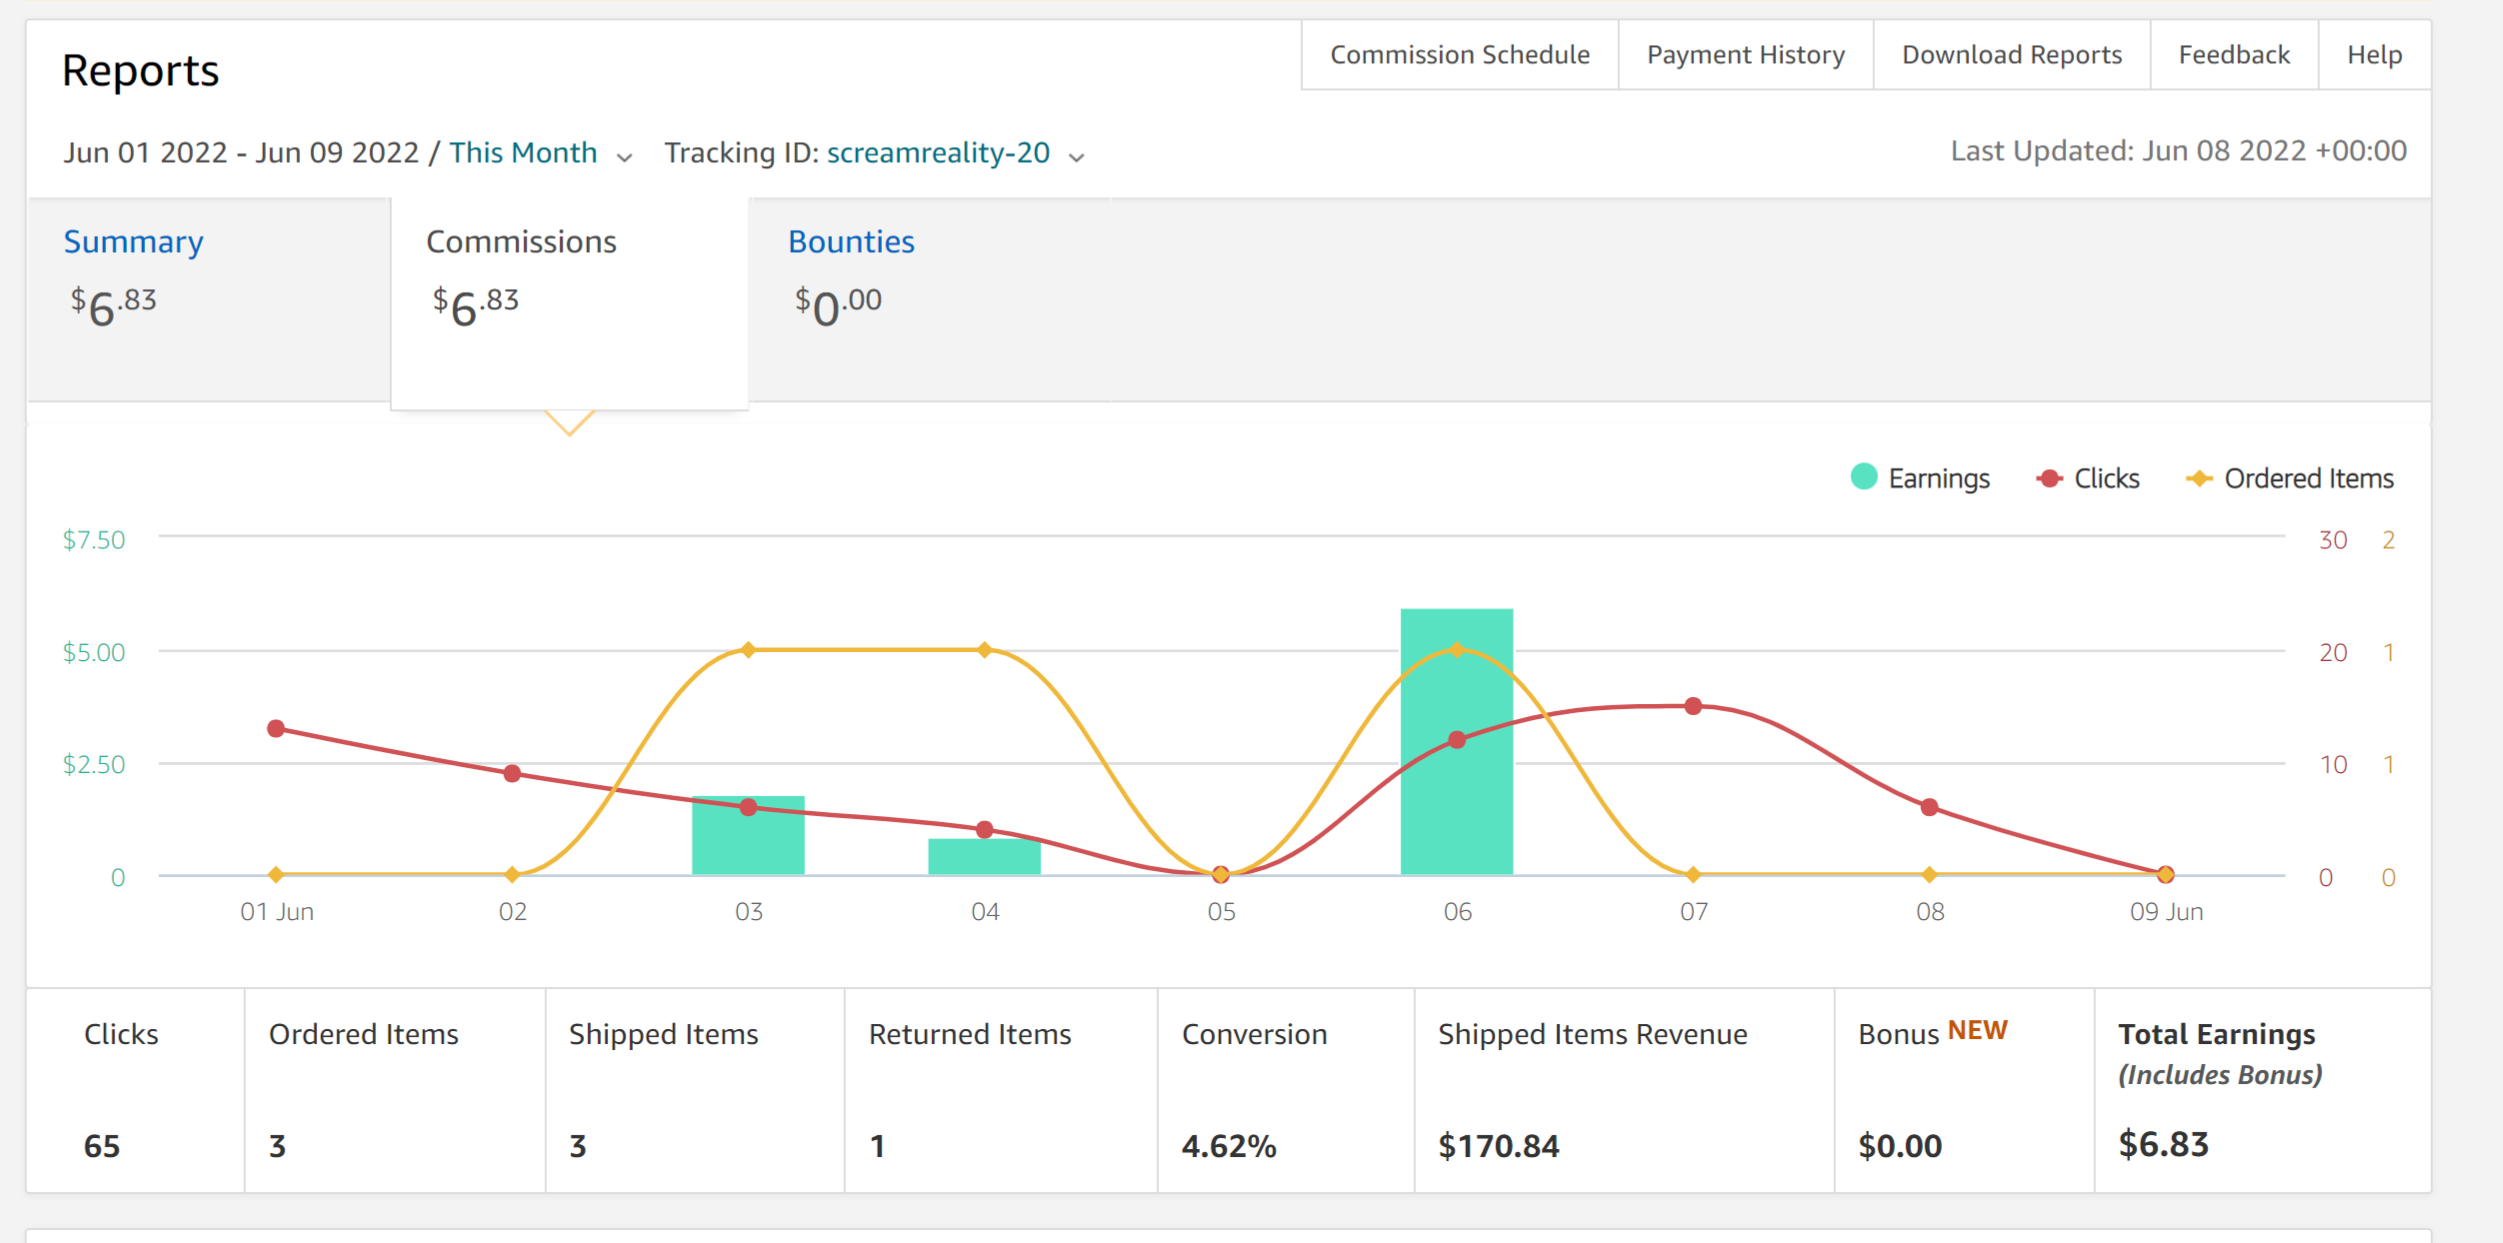
Task: Open the screamreality-20 tracking ID selector
Action: (938, 152)
